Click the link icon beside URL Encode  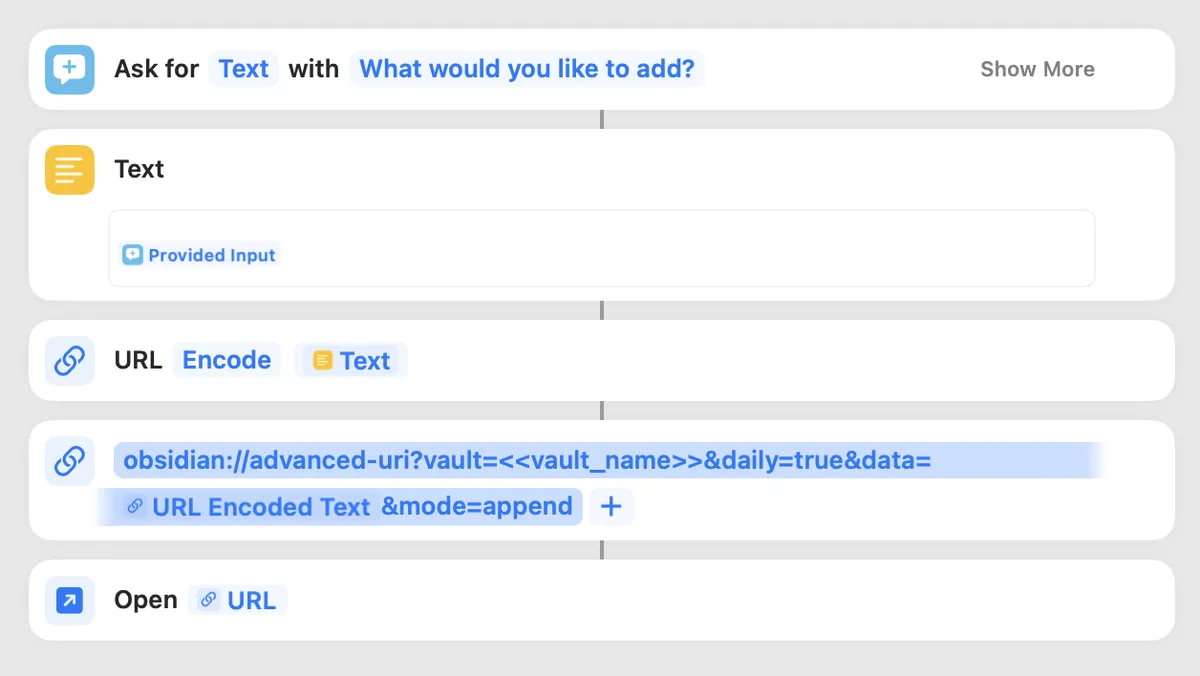pos(69,360)
